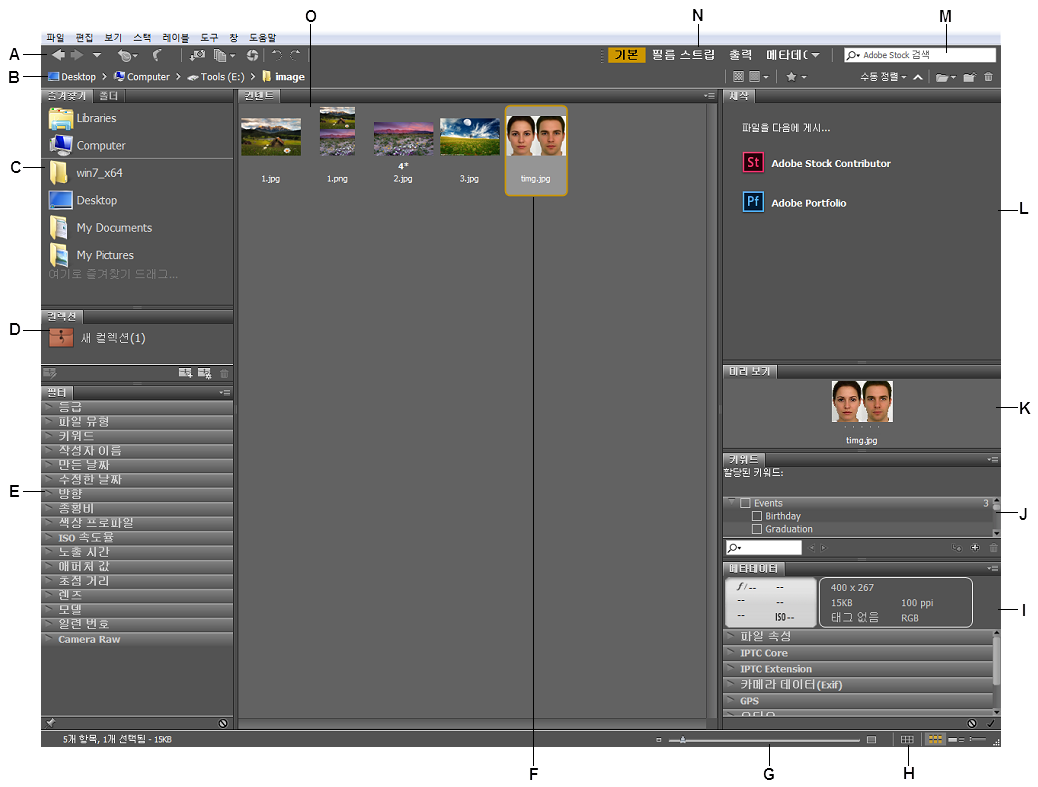Click the metadata panel scrollbar
1038x787 pixels.
(x=996, y=659)
